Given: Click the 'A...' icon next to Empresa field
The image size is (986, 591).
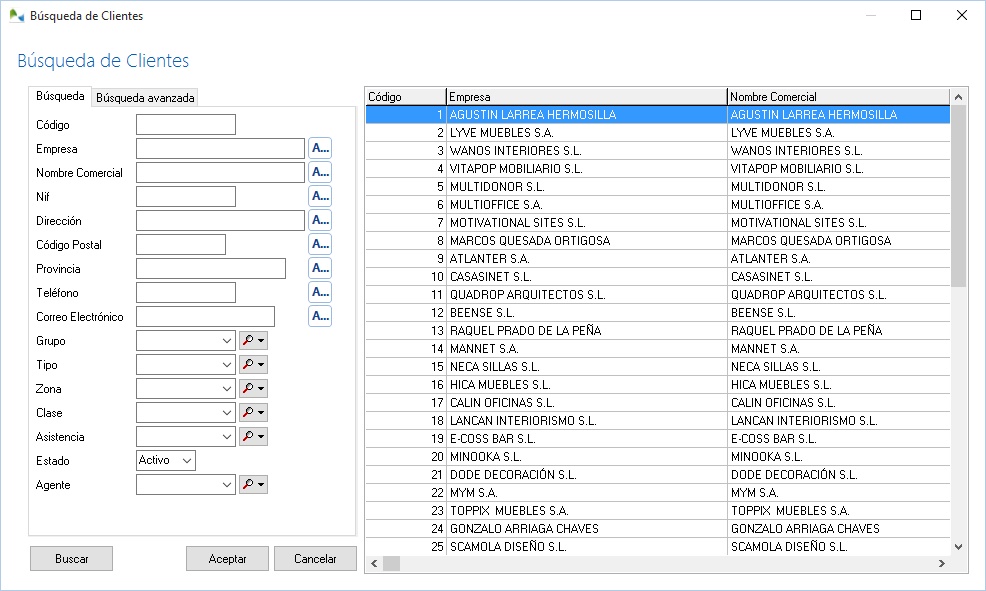Looking at the screenshot, I should (x=319, y=148).
